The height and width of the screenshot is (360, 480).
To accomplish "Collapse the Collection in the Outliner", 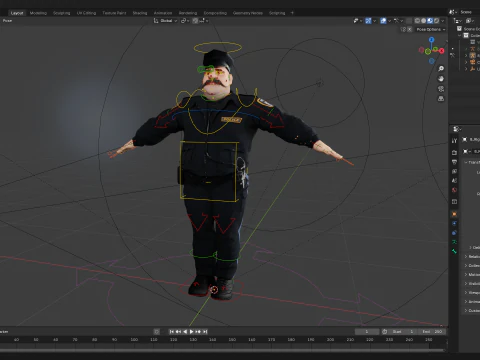I will [x=460, y=35].
